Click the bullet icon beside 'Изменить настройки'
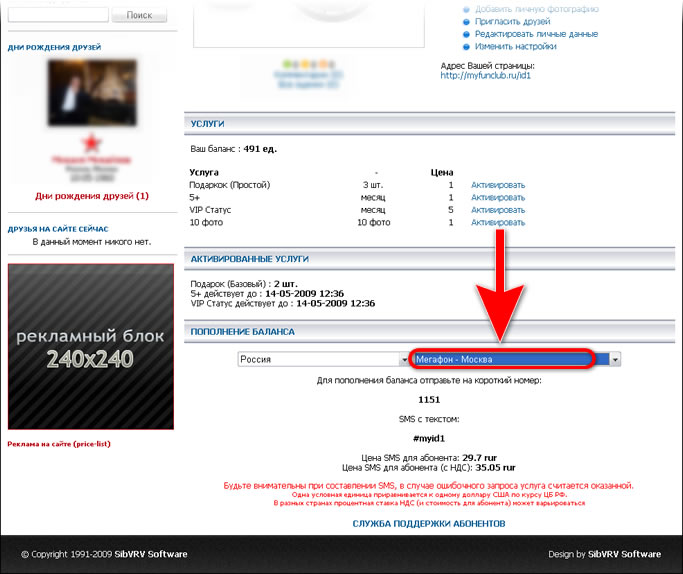683x574 pixels. click(466, 46)
